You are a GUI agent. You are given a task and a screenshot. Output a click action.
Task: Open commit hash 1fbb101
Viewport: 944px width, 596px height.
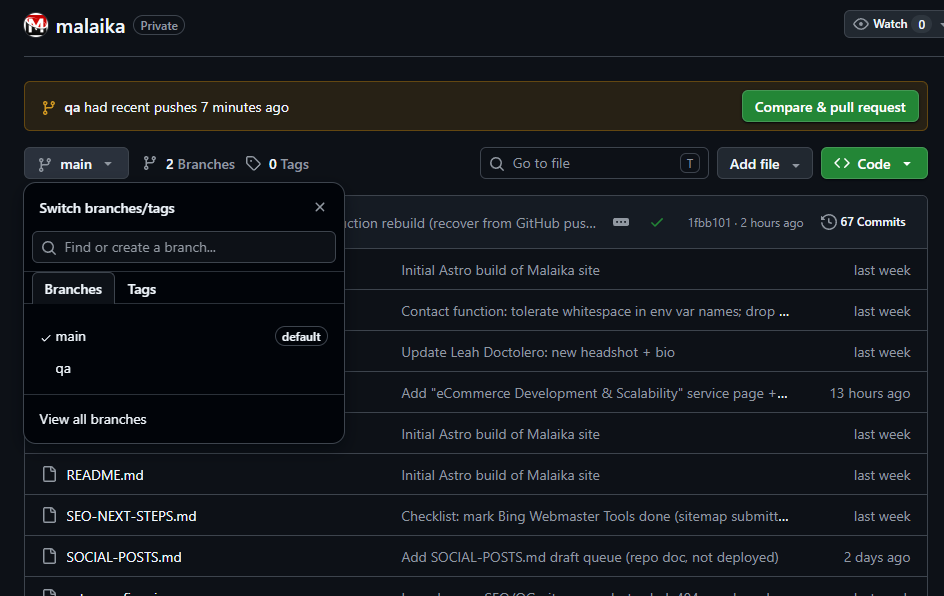click(x=709, y=223)
